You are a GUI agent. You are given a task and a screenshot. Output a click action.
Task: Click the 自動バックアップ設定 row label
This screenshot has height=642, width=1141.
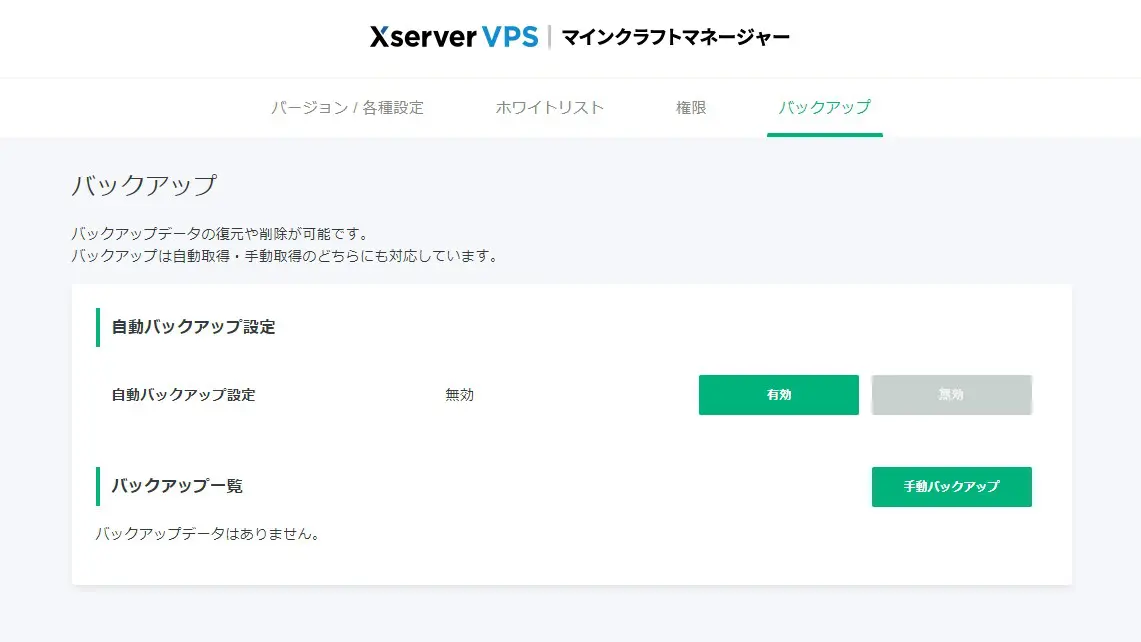coord(183,395)
